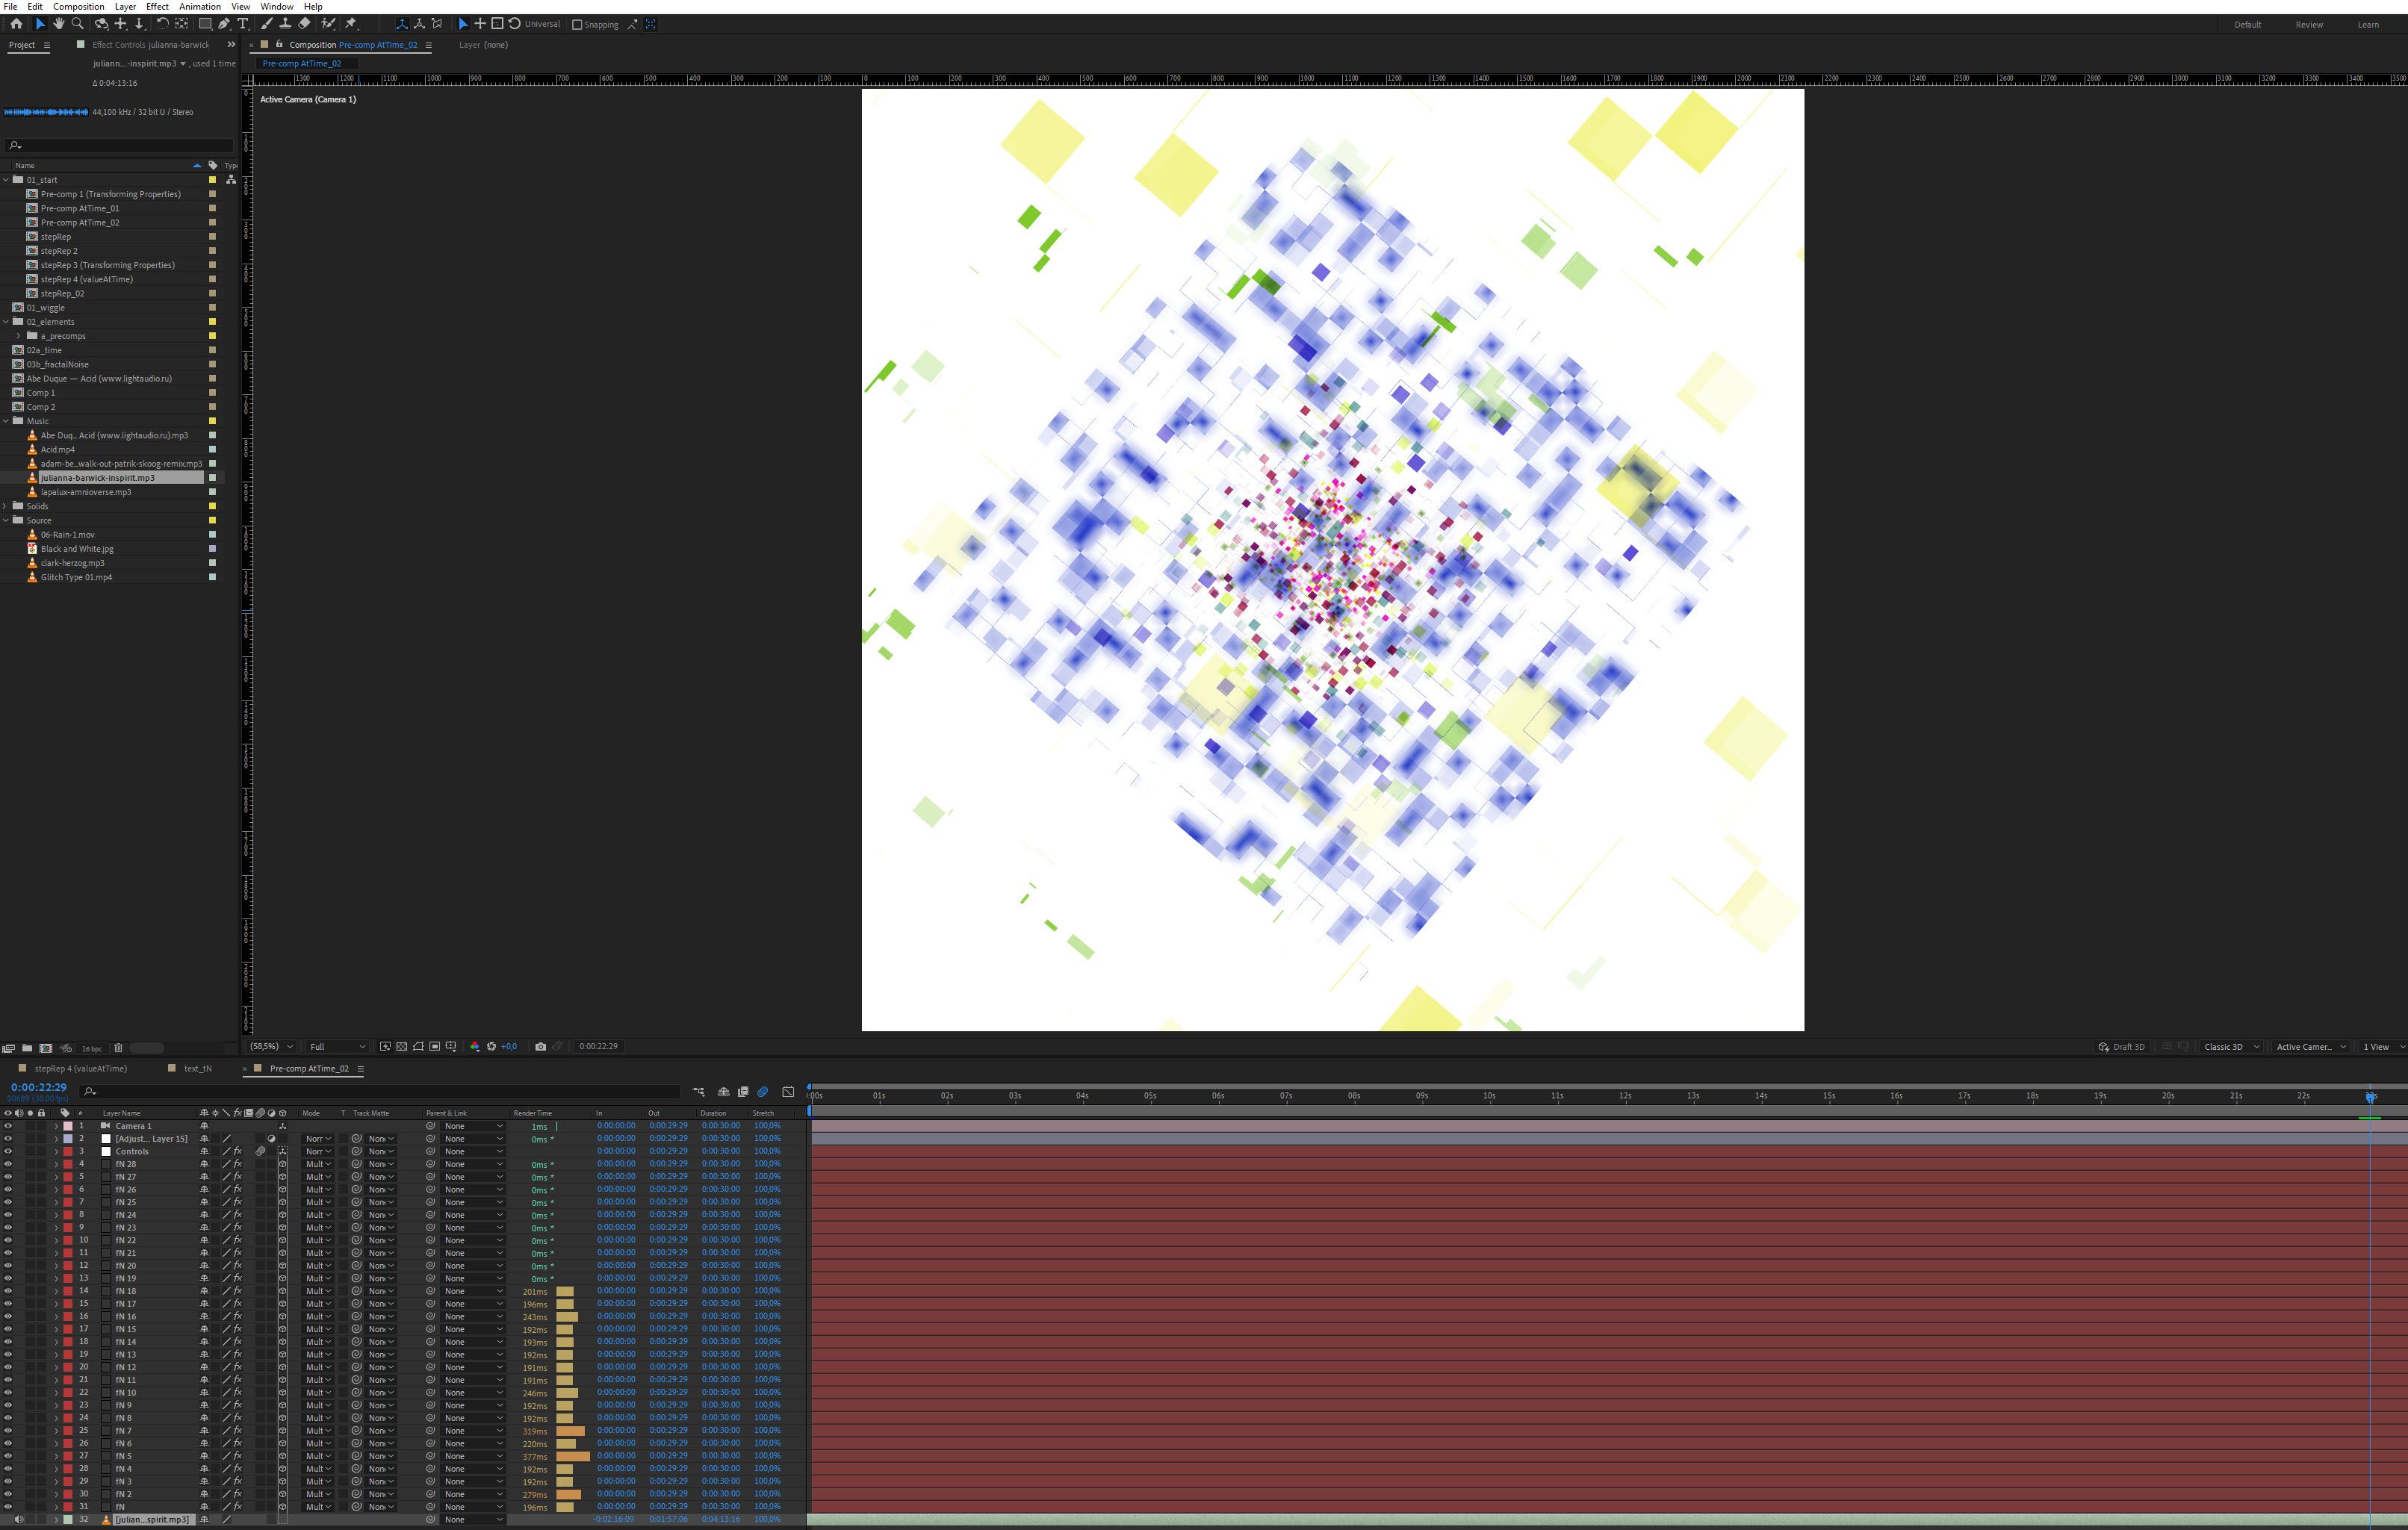Click the Review workspace button
This screenshot has width=2408, height=1530.
pos(2308,25)
